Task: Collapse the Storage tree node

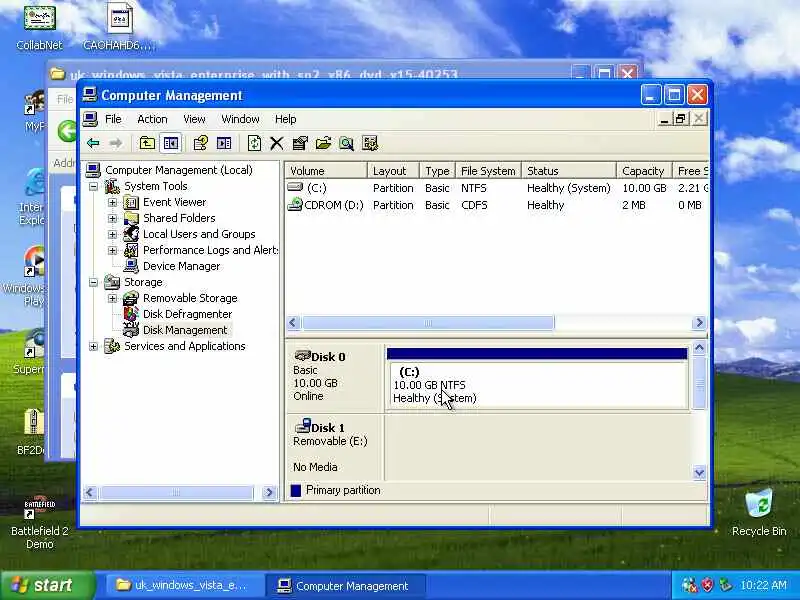Action: tap(93, 282)
